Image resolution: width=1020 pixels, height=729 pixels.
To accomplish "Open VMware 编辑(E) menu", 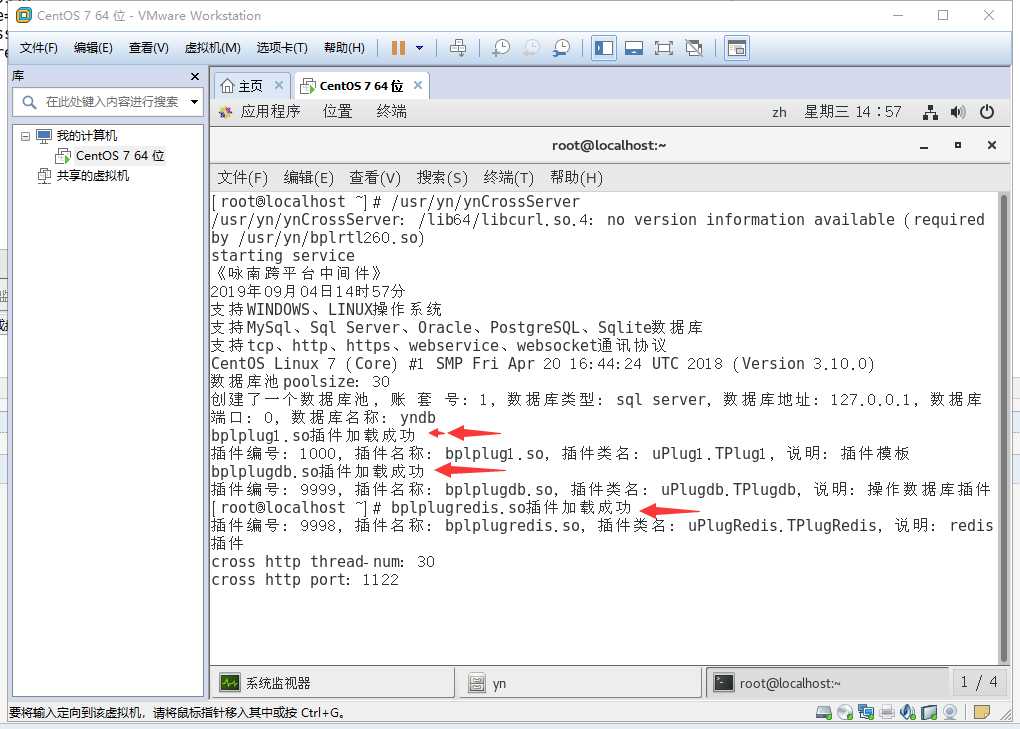I will (93, 47).
